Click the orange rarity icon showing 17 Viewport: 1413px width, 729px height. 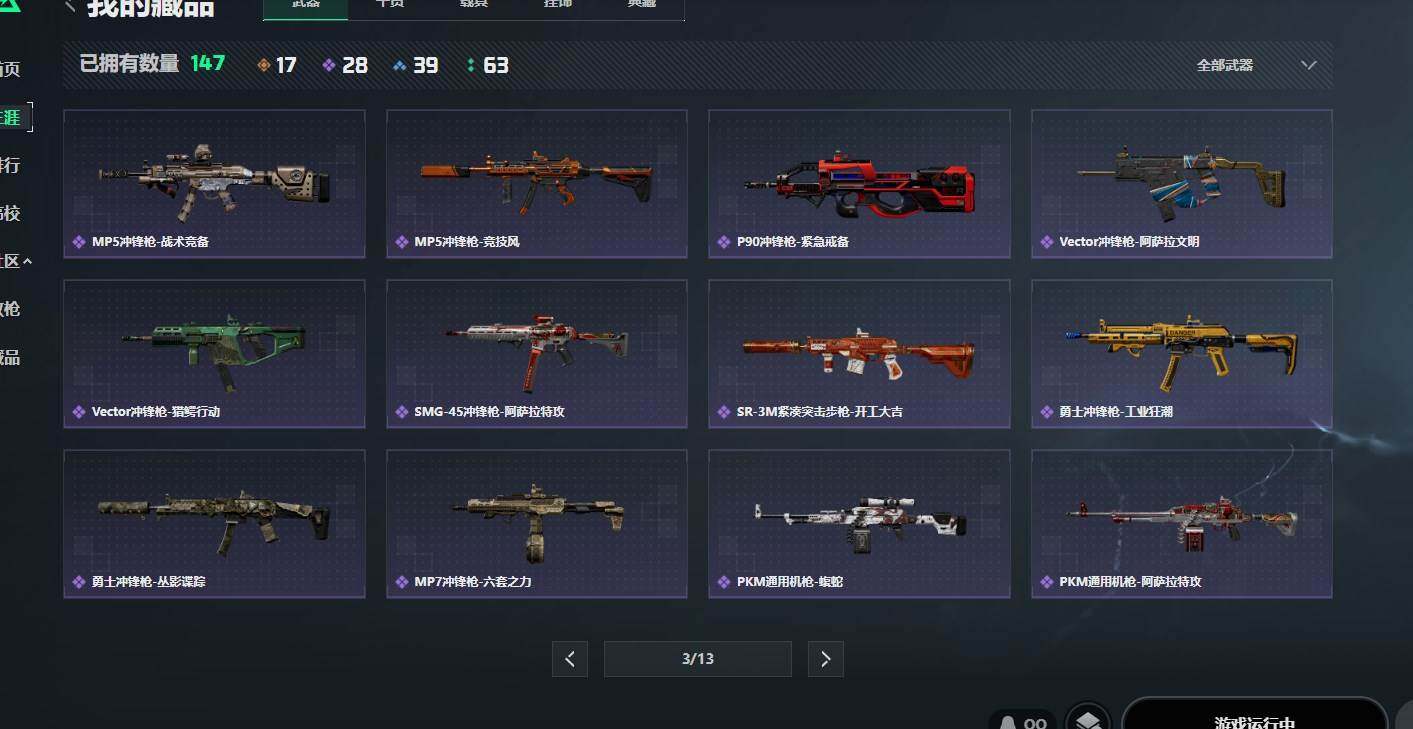point(264,65)
